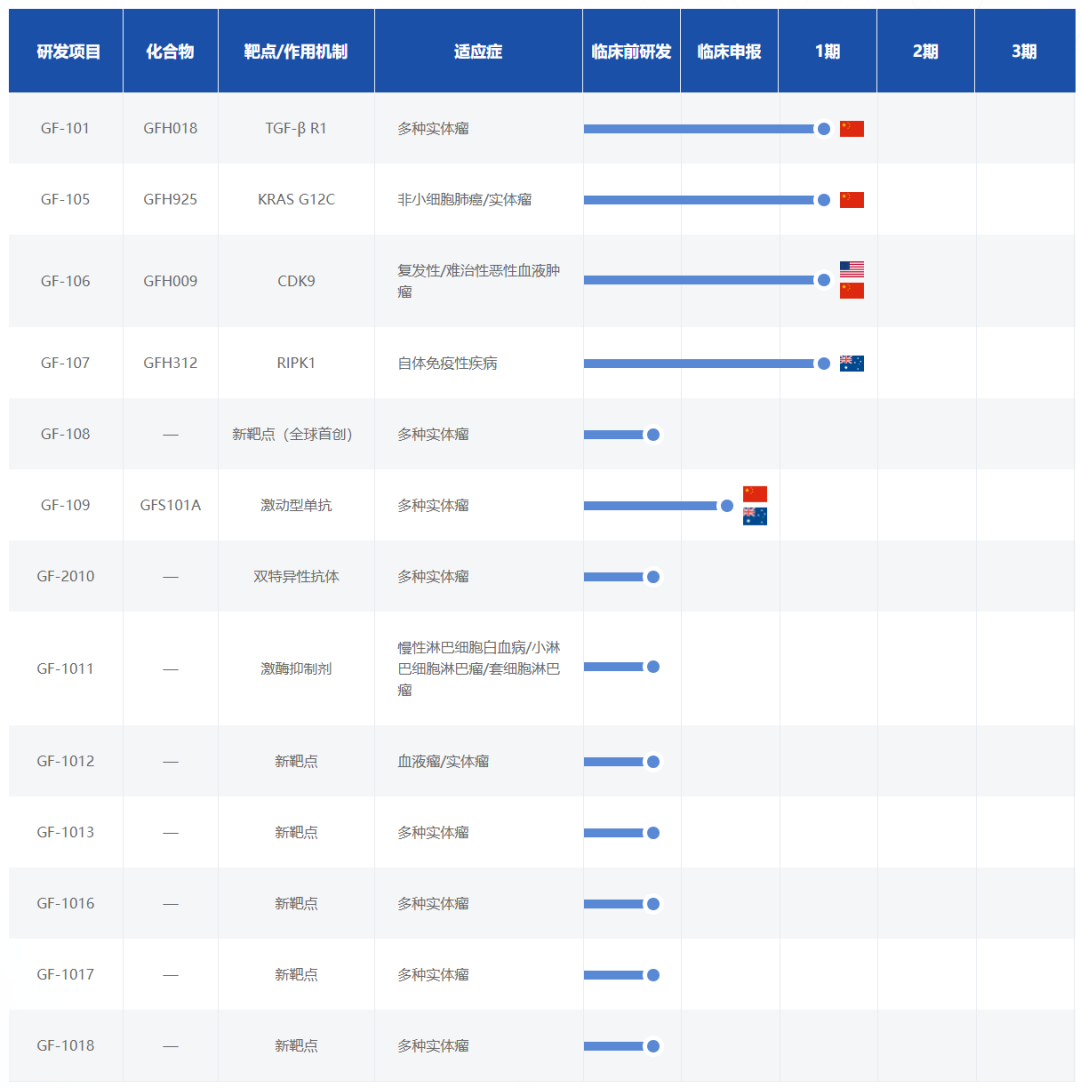This screenshot has width=1080, height=1088.
Task: Click the 适应症 column header
Action: (478, 51)
